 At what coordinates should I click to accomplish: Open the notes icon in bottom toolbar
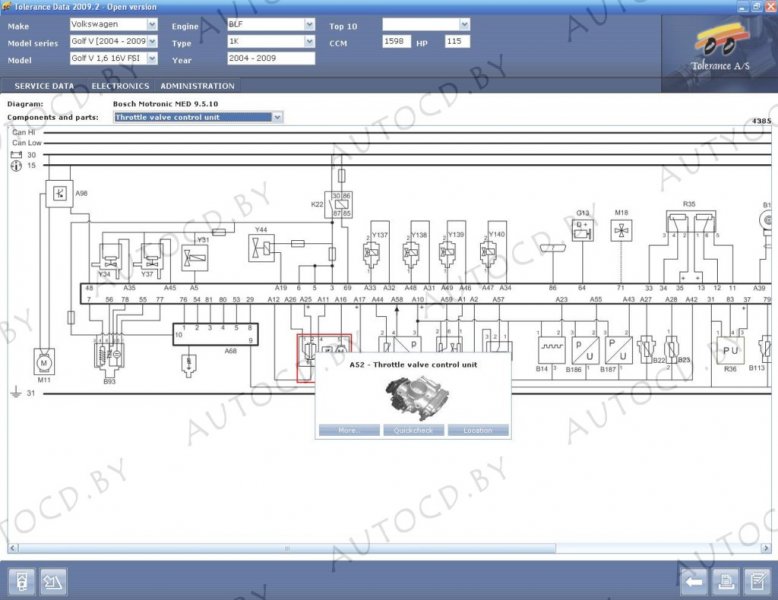[757, 581]
